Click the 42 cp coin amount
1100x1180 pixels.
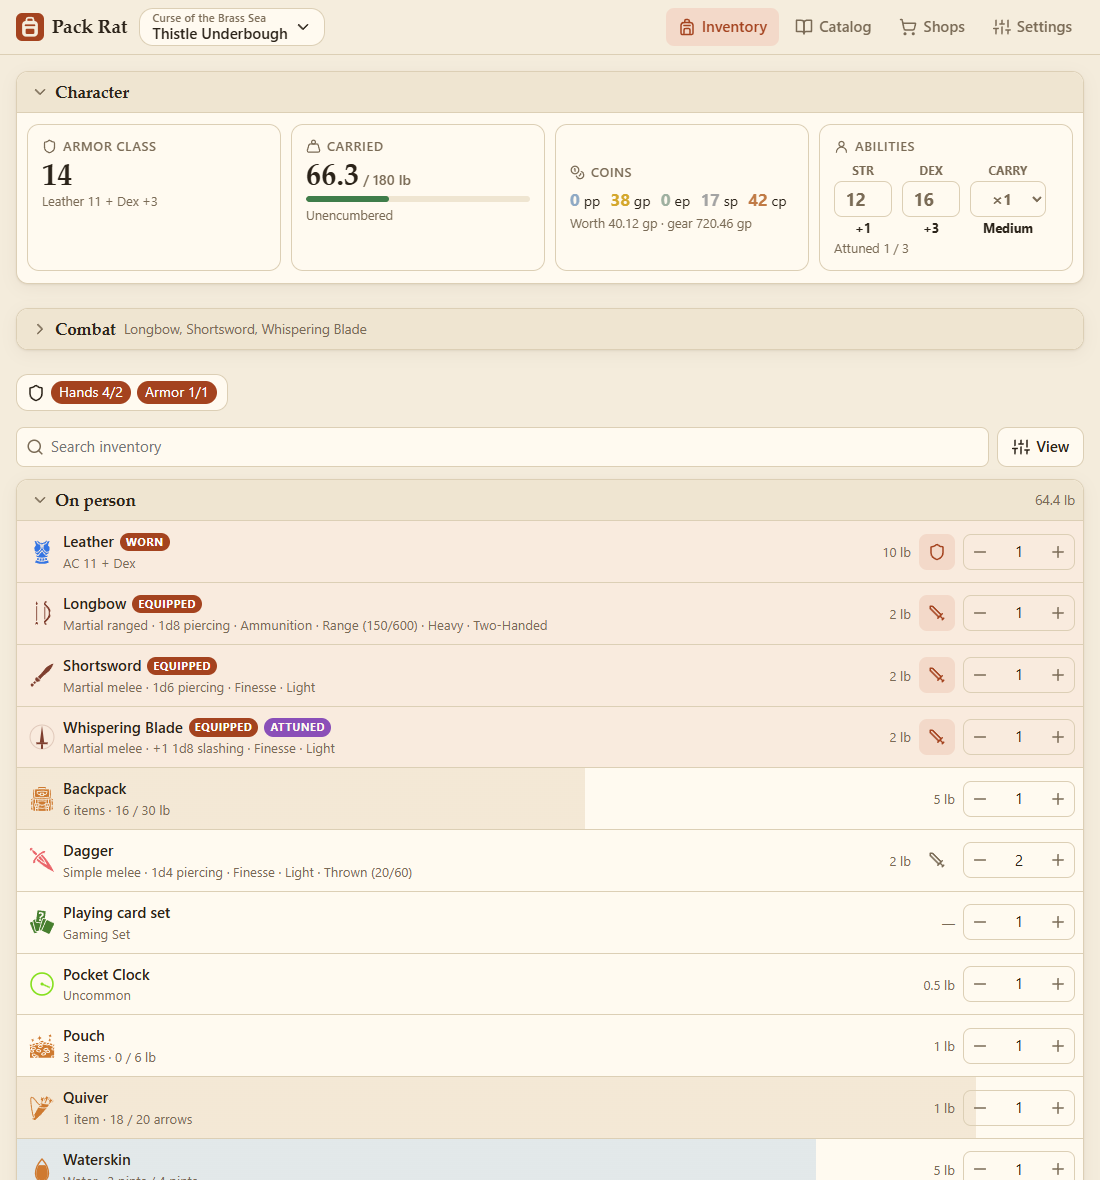click(x=767, y=201)
